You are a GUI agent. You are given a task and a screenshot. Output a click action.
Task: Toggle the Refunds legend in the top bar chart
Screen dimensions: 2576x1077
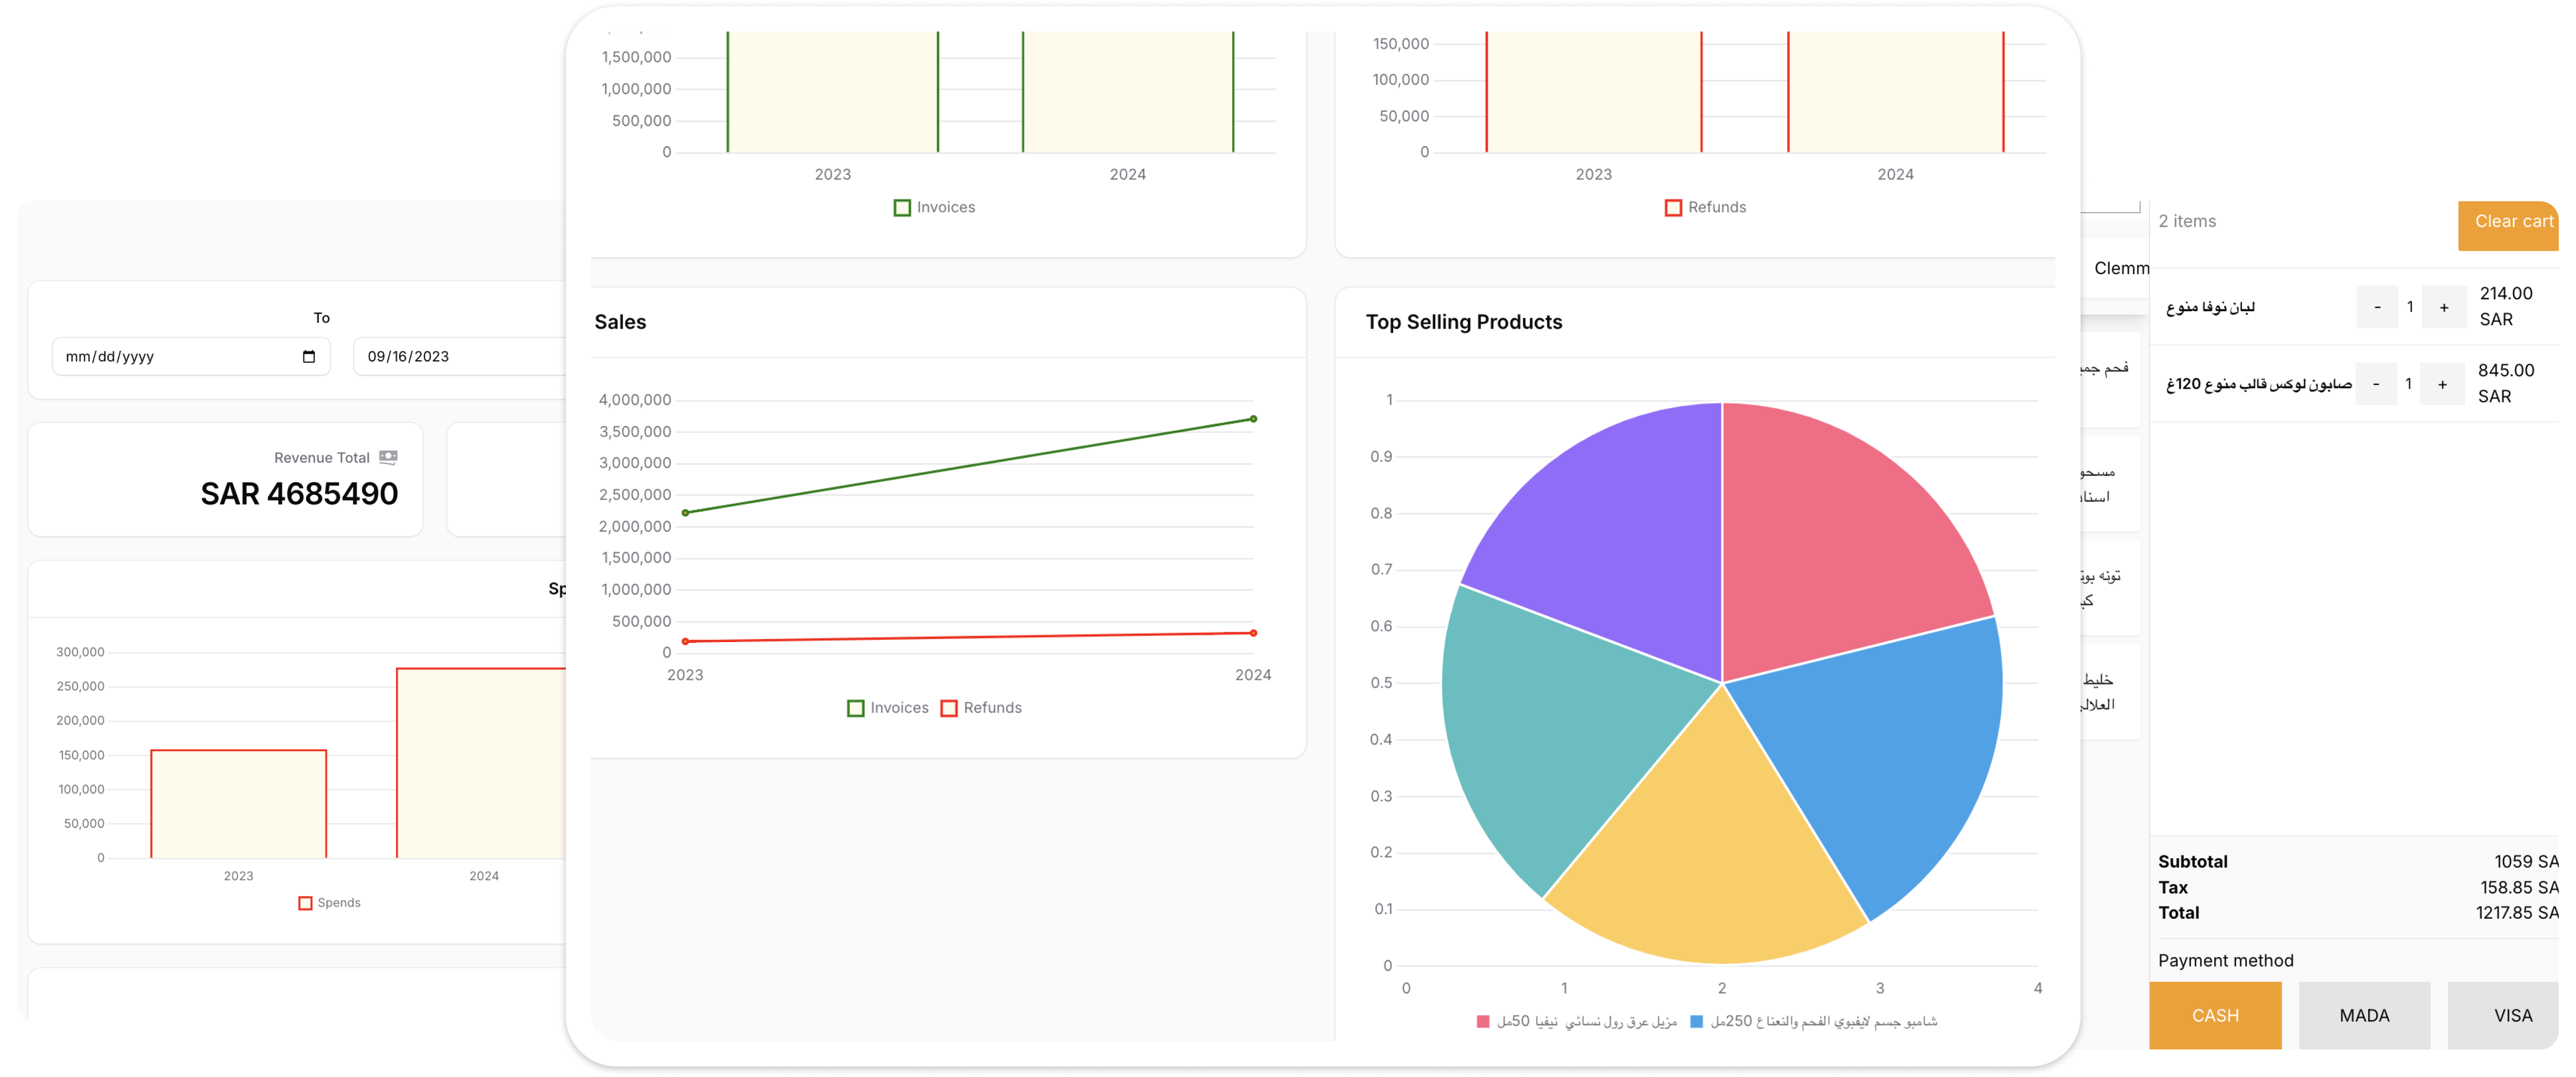click(x=1705, y=208)
